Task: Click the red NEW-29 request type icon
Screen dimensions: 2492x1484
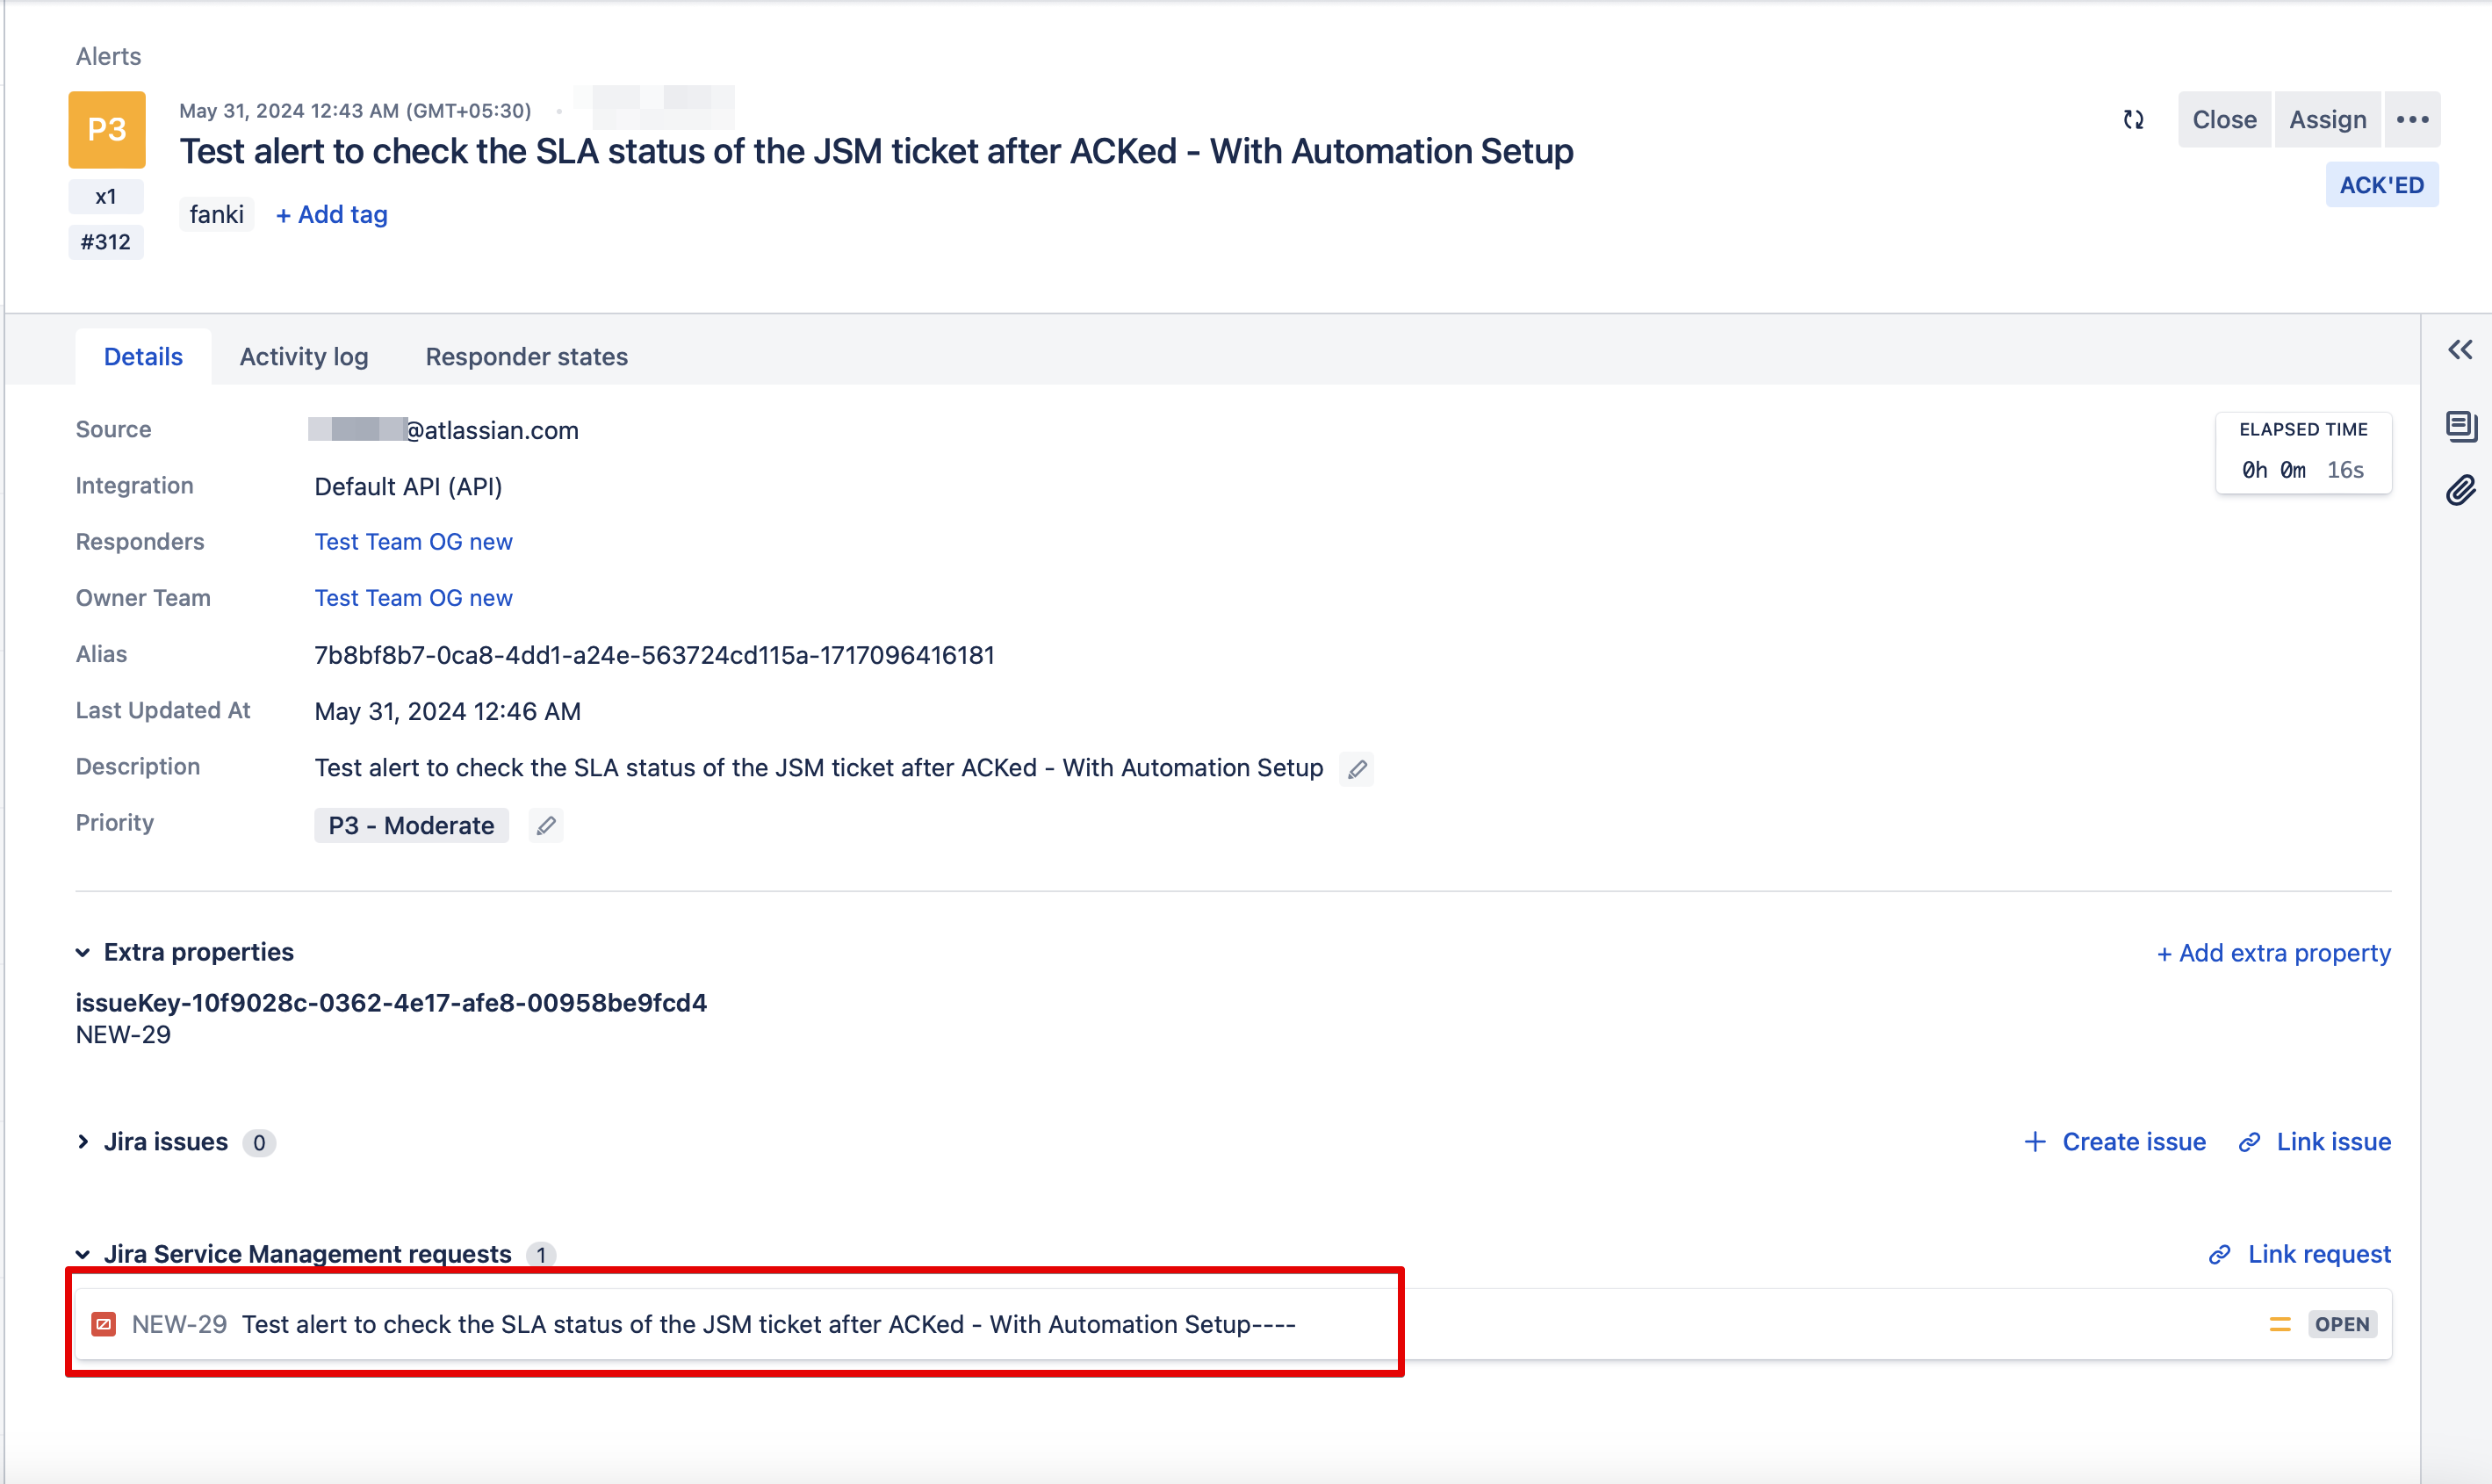Action: (x=104, y=1324)
